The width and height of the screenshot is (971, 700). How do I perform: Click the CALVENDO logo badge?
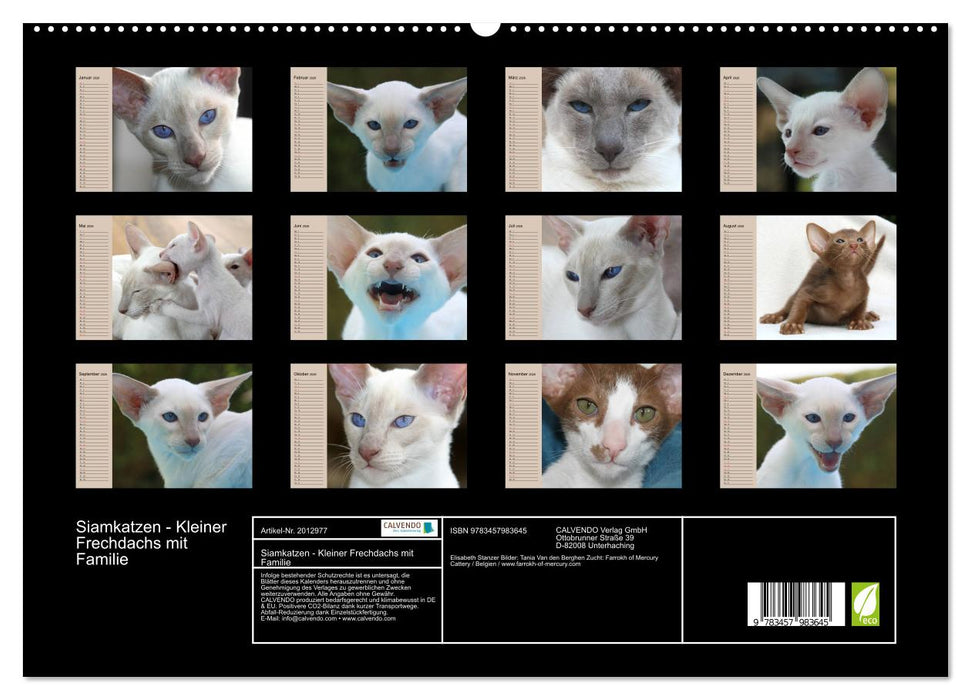(409, 528)
